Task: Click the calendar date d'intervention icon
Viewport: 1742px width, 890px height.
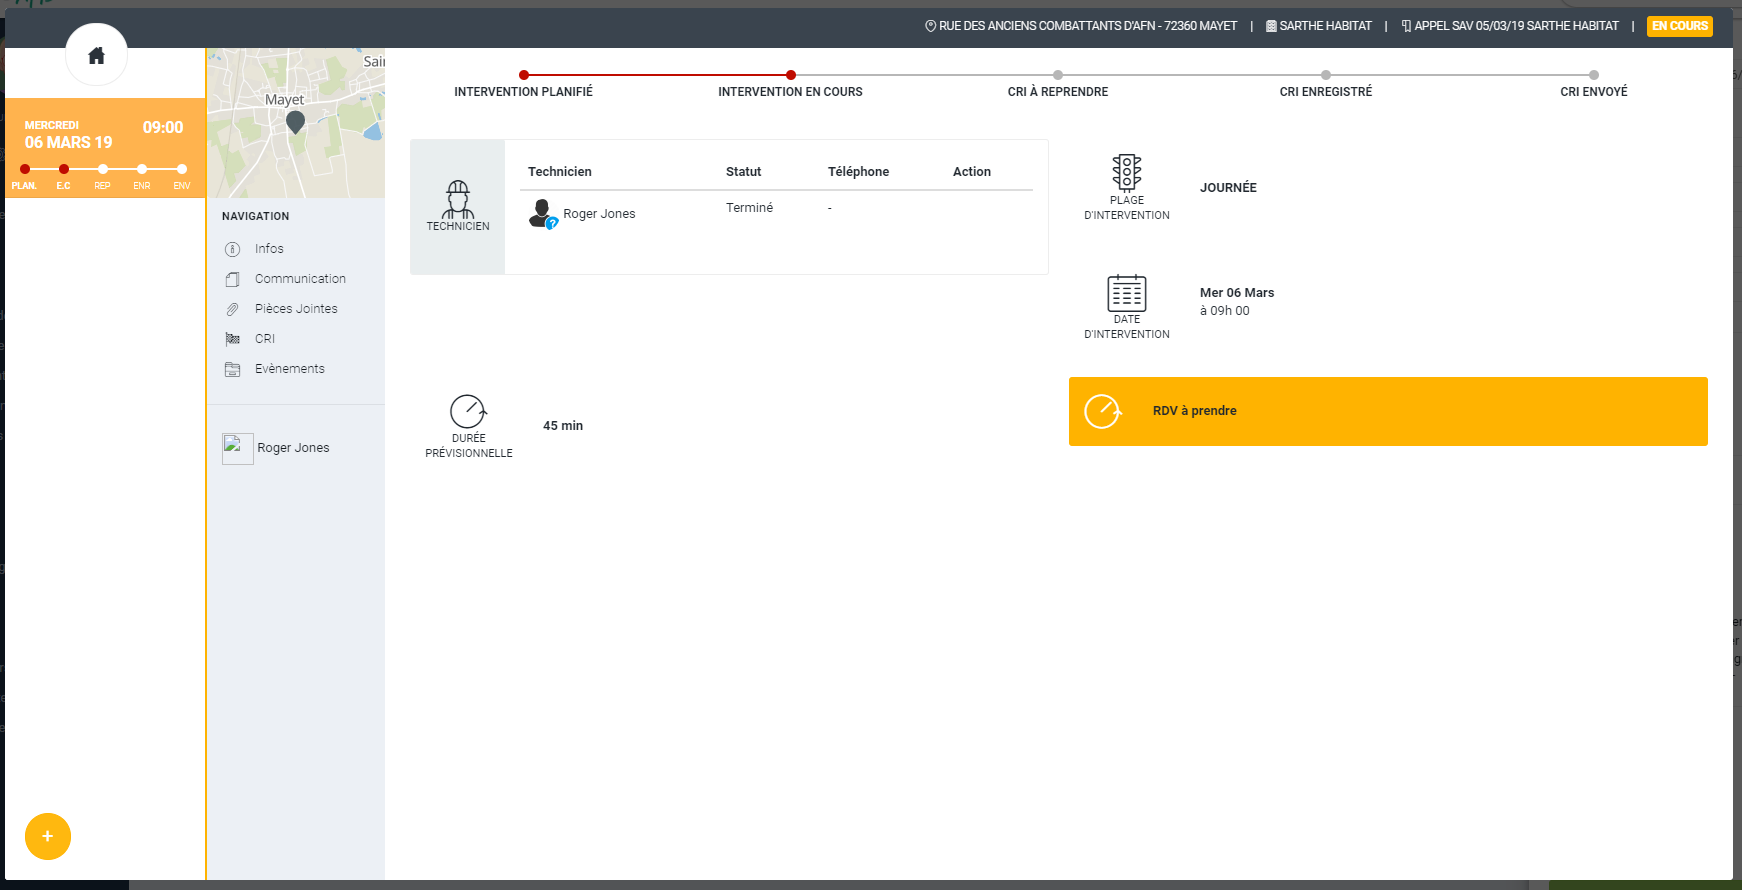Action: coord(1126,293)
